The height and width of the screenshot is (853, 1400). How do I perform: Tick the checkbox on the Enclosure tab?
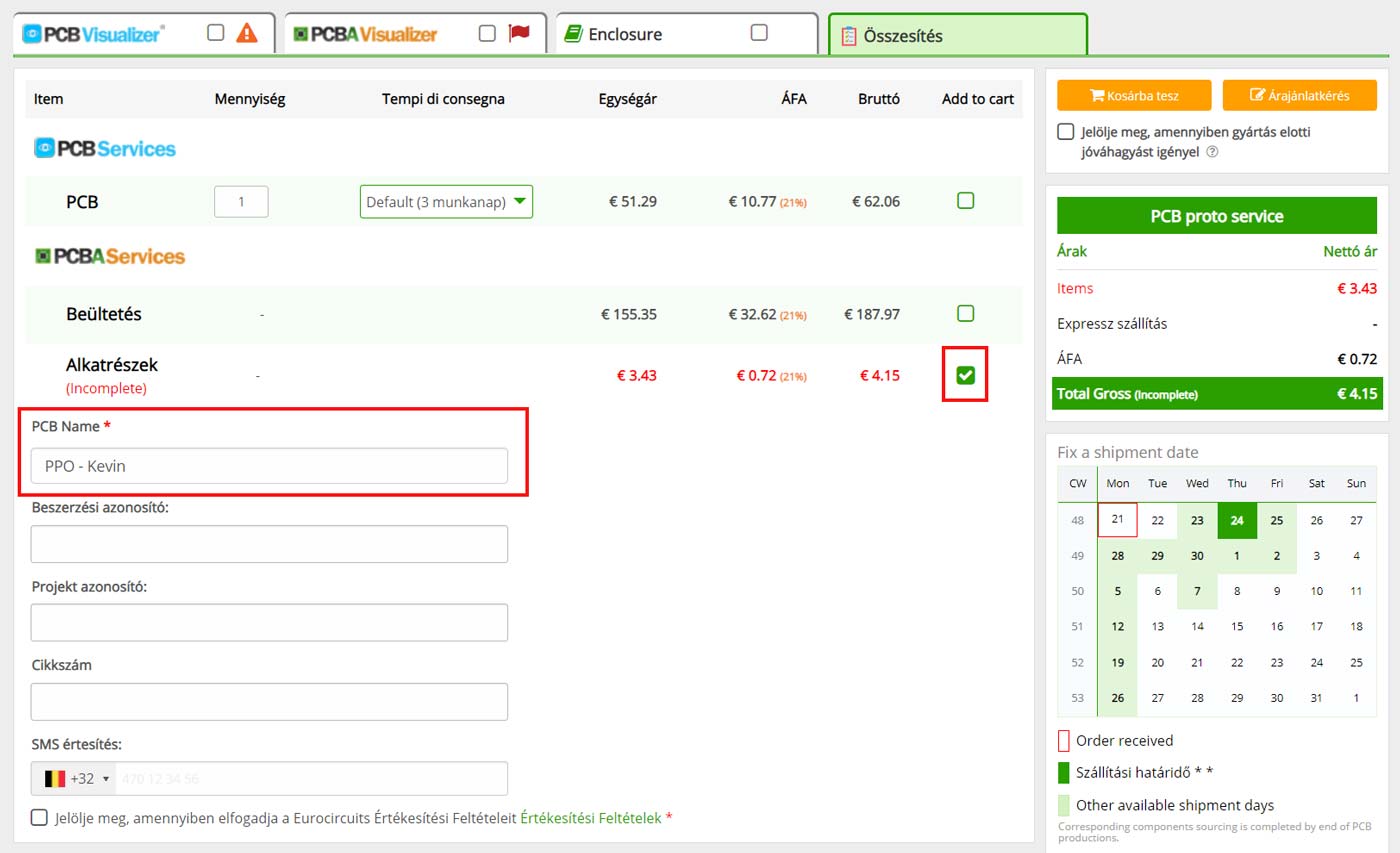point(759,33)
